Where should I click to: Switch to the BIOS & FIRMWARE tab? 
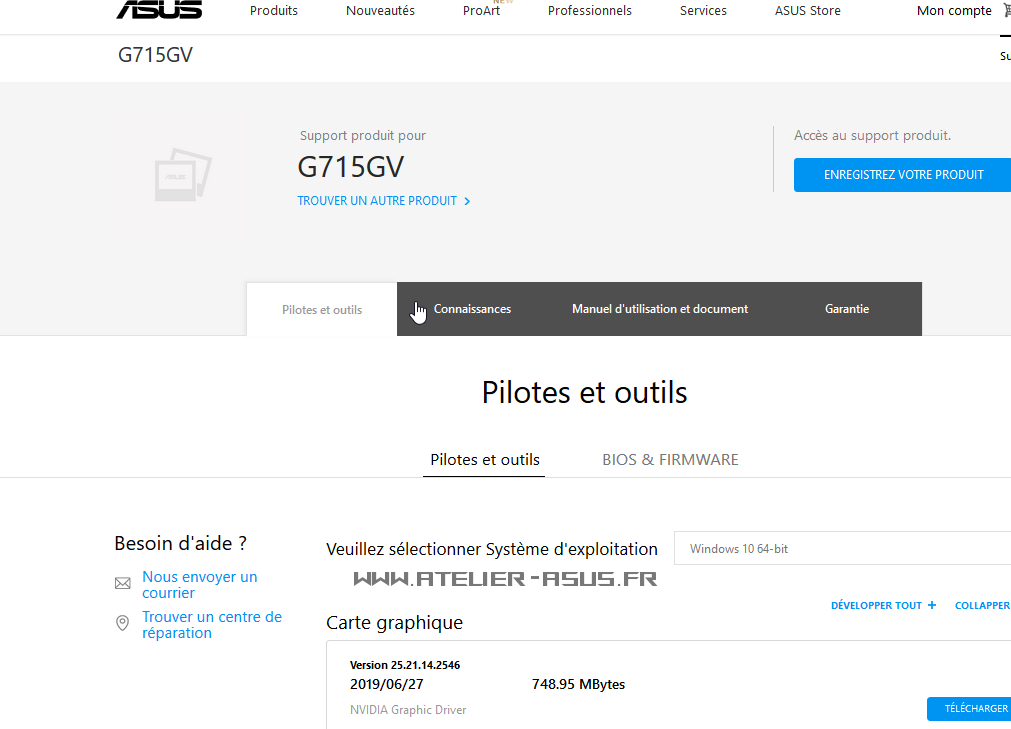pyautogui.click(x=670, y=460)
